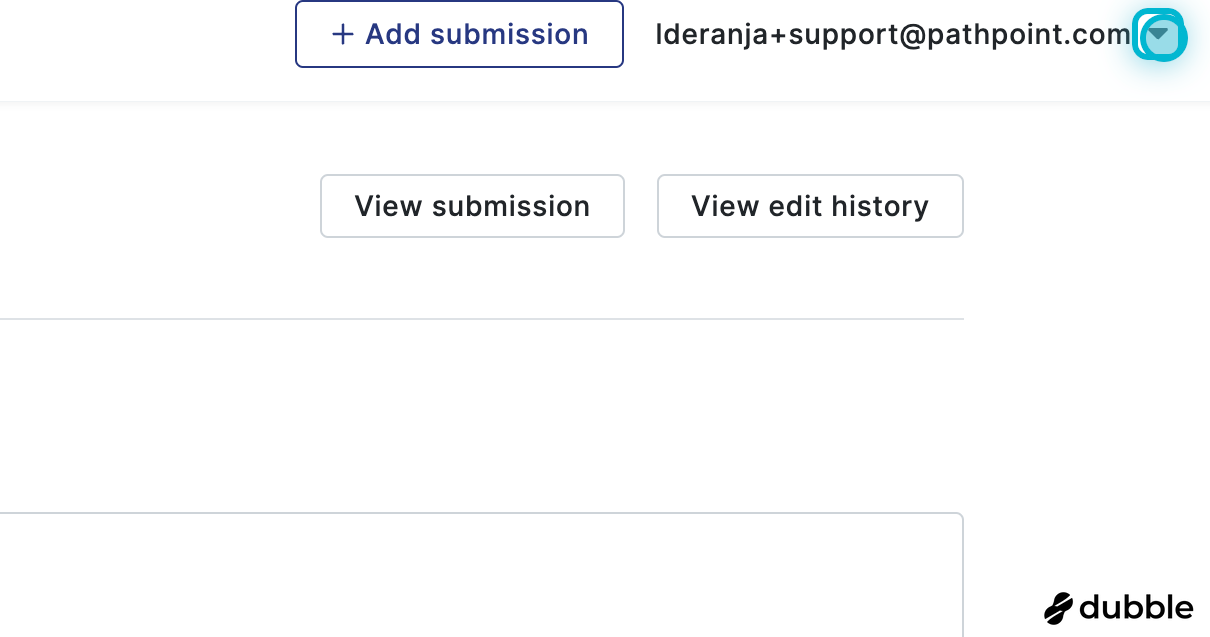
Task: Click the dubble watermark in bottom corner
Action: pyautogui.click(x=1118, y=607)
